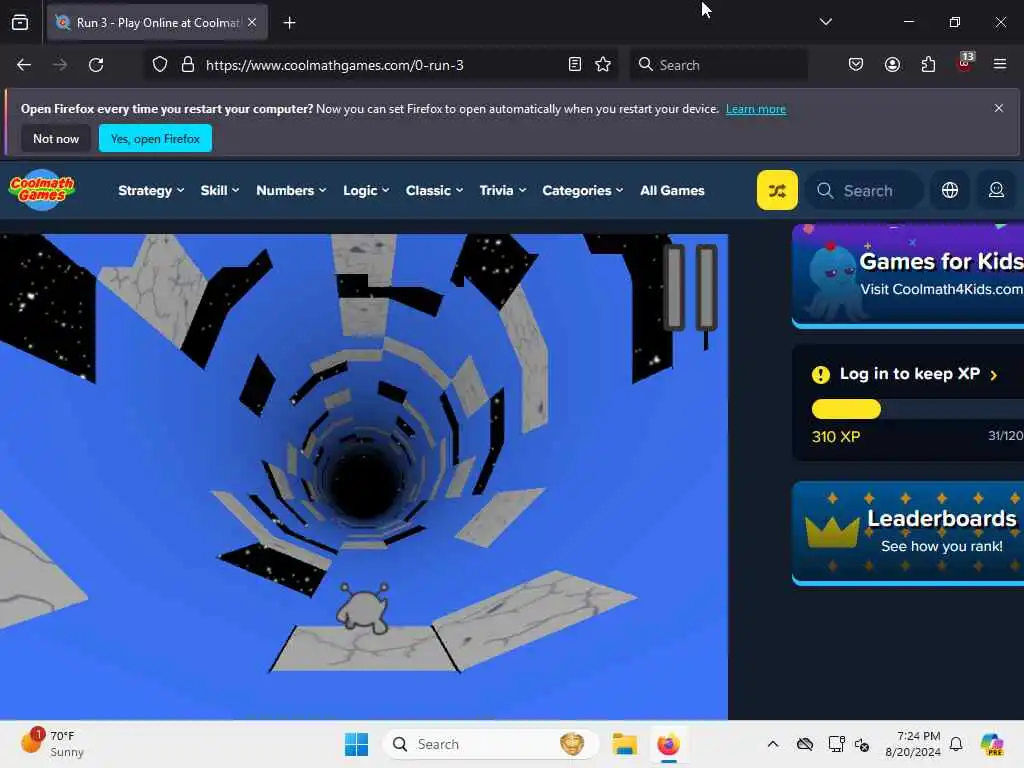Open the Coolmath account profile icon
The height and width of the screenshot is (768, 1024).
click(x=996, y=190)
